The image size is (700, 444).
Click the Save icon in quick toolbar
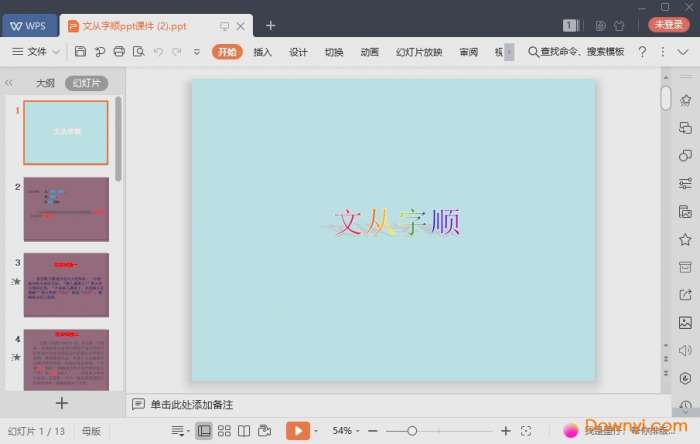(81, 52)
